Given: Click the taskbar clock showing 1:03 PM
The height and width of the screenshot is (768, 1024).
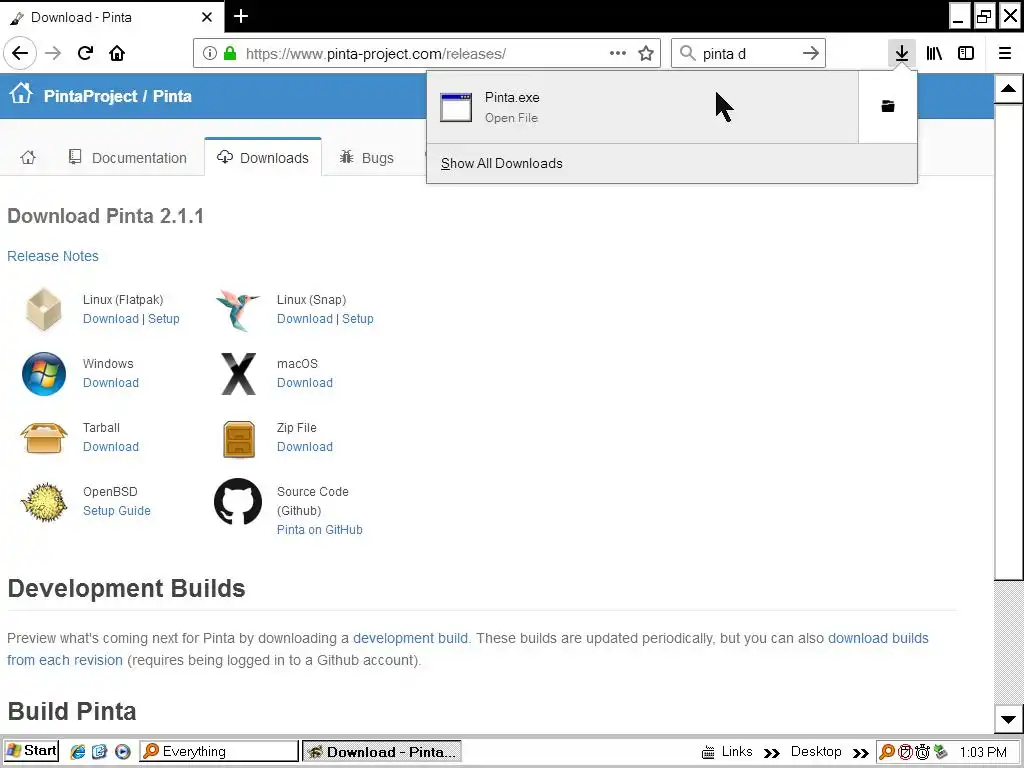Looking at the screenshot, I should point(984,752).
